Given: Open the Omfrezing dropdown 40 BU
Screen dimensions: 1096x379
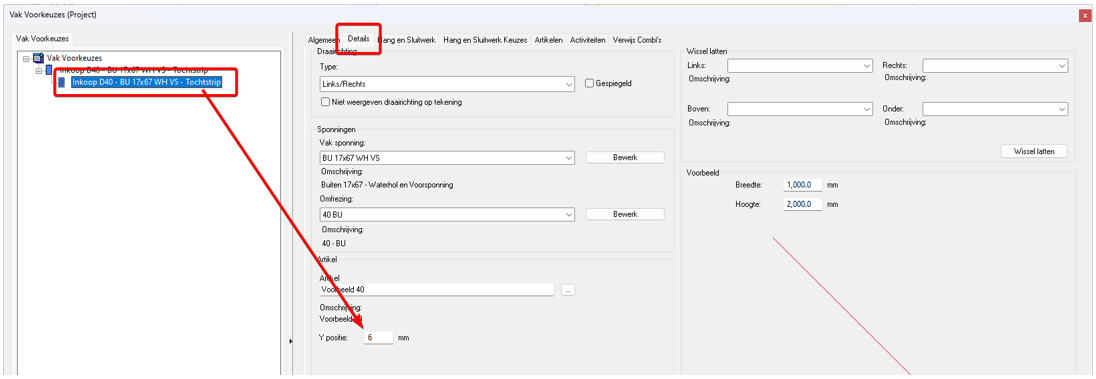Looking at the screenshot, I should coord(447,214).
